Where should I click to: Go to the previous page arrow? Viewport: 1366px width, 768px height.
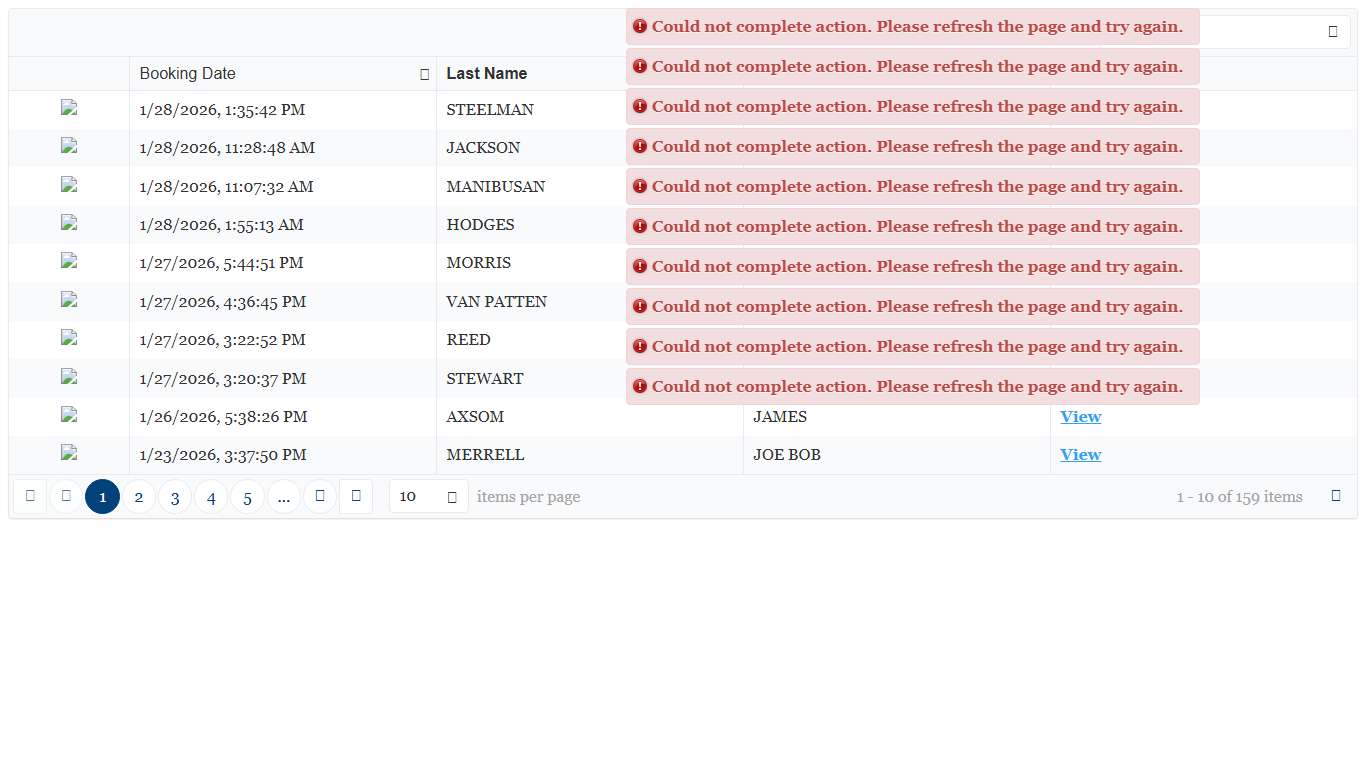(x=66, y=496)
